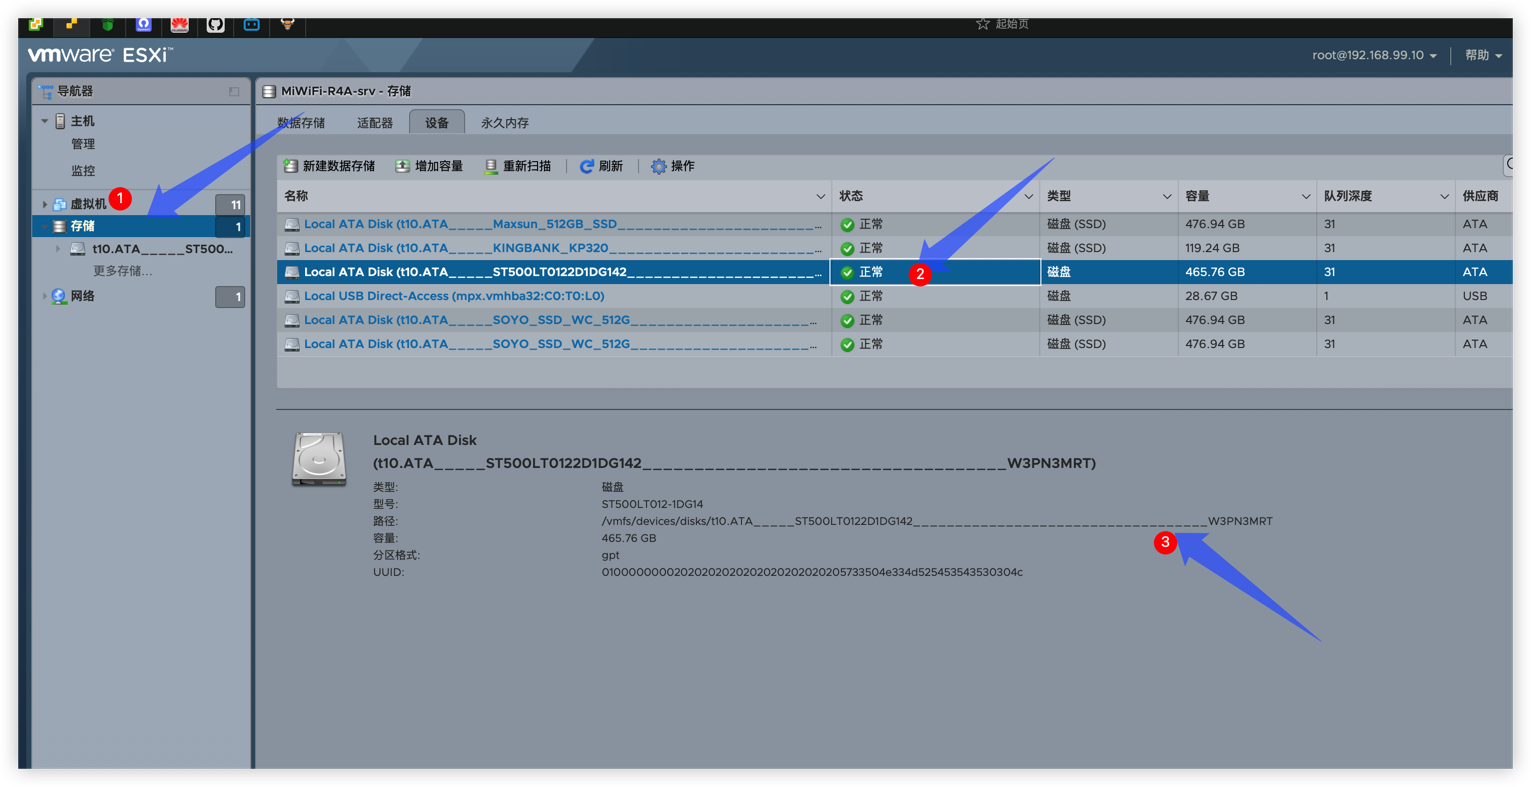Click the 主机 host icon

(60, 121)
